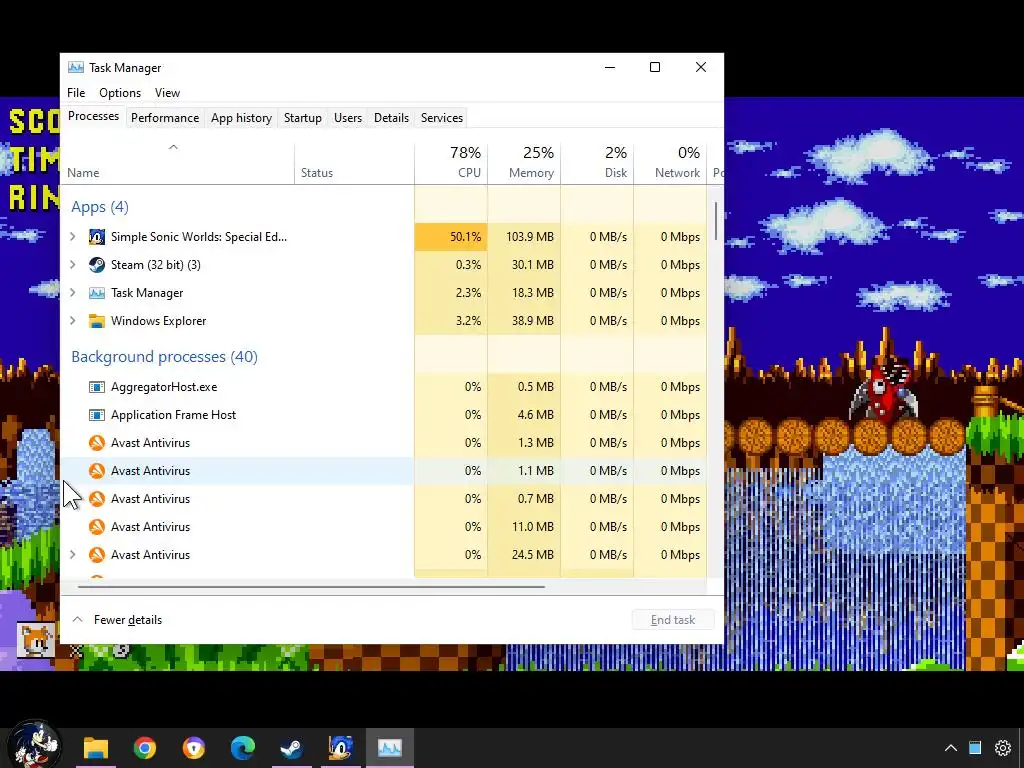1024x768 pixels.
Task: Collapse view with Fewer details
Action: (118, 620)
